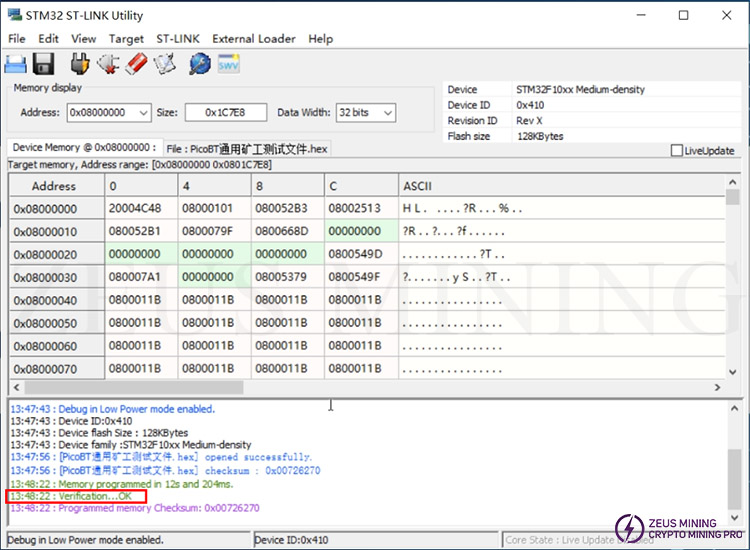Switch to the PicoBT hex file tab
The width and height of the screenshot is (750, 550).
[x=246, y=149]
